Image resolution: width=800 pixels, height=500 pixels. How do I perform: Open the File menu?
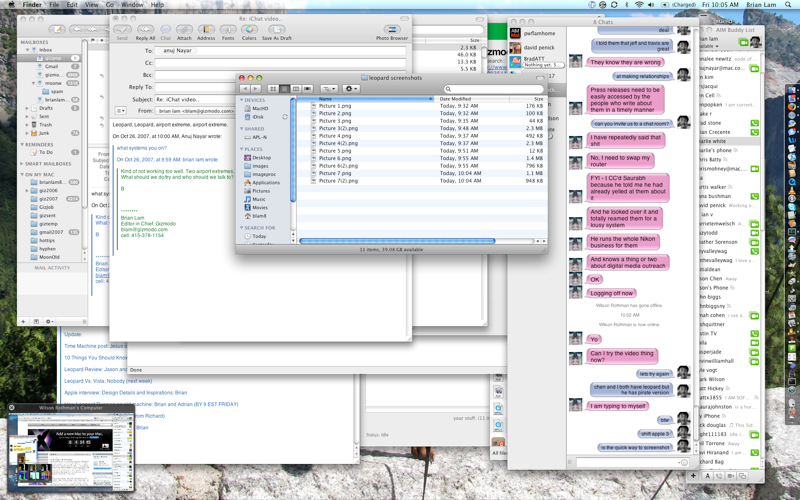point(54,5)
